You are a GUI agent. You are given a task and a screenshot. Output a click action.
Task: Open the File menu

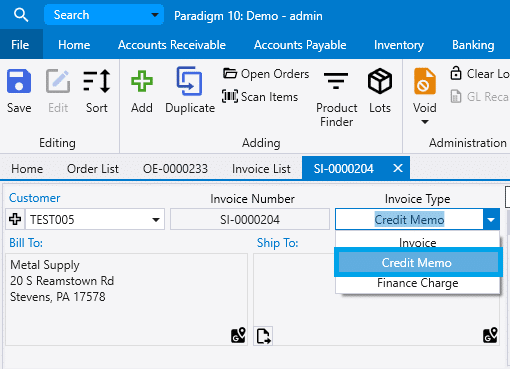tap(20, 45)
